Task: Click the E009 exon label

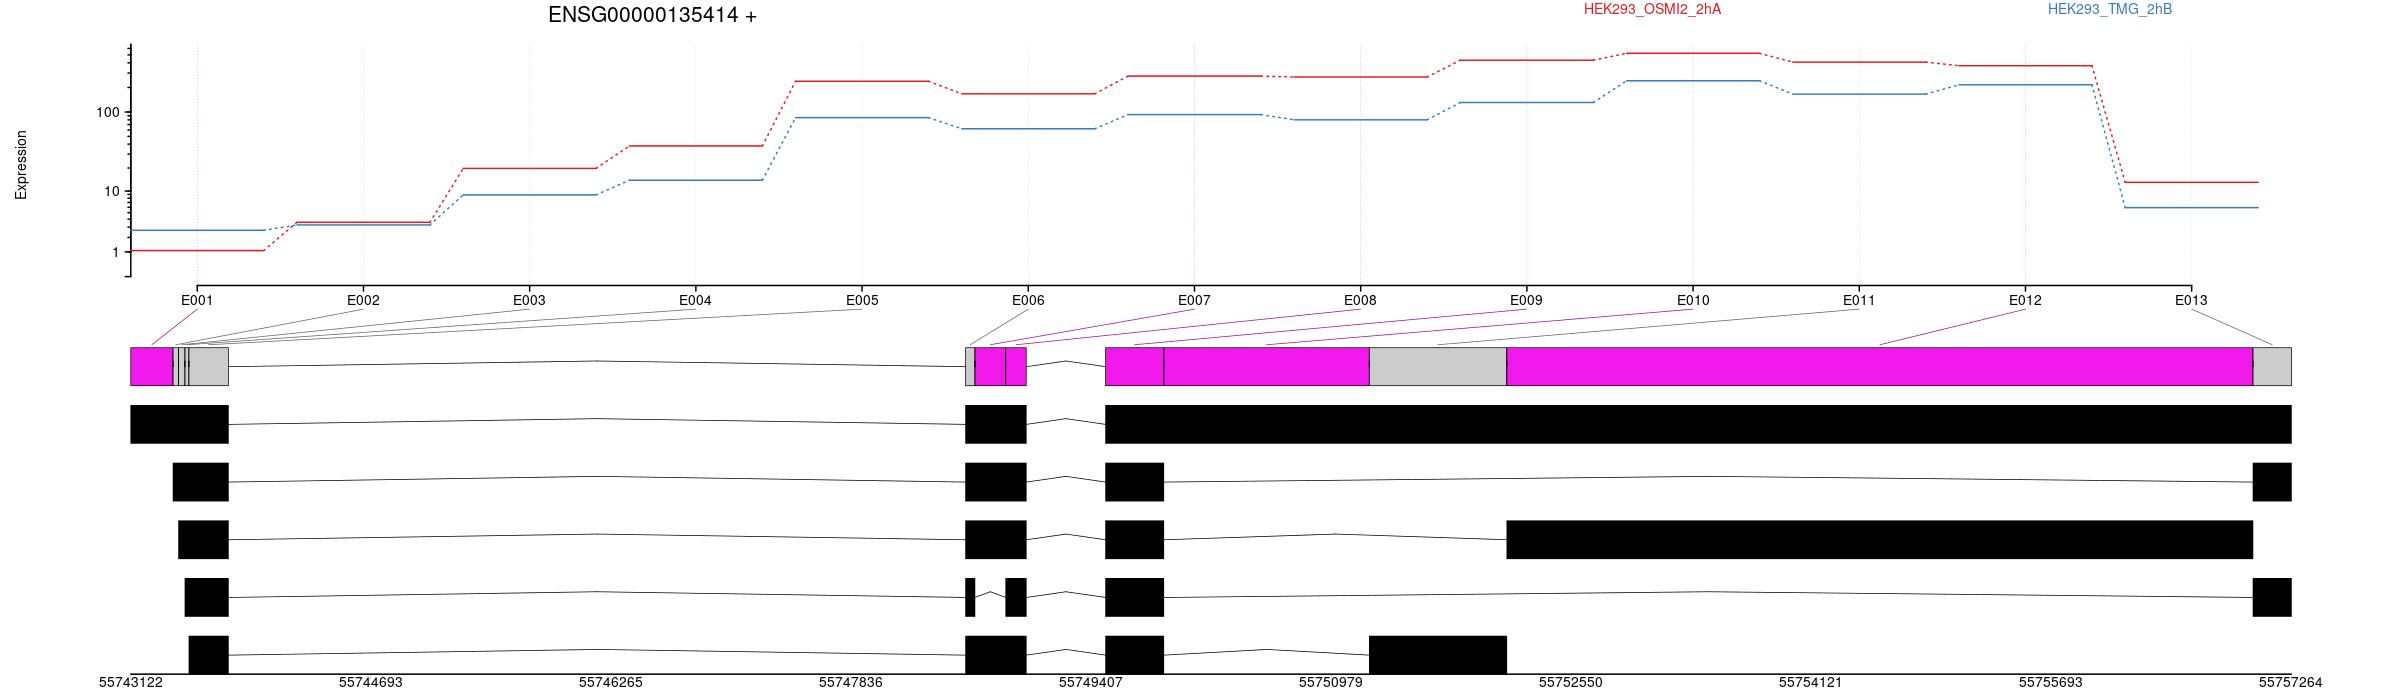Action: (1526, 300)
